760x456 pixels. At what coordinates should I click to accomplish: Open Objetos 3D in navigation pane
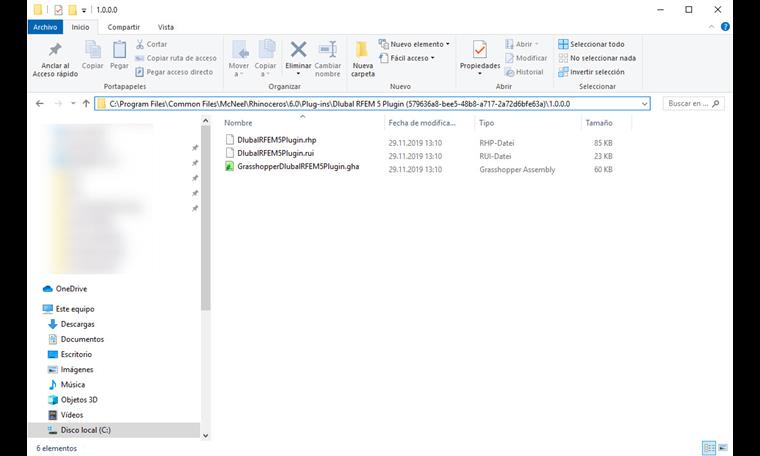(x=73, y=400)
